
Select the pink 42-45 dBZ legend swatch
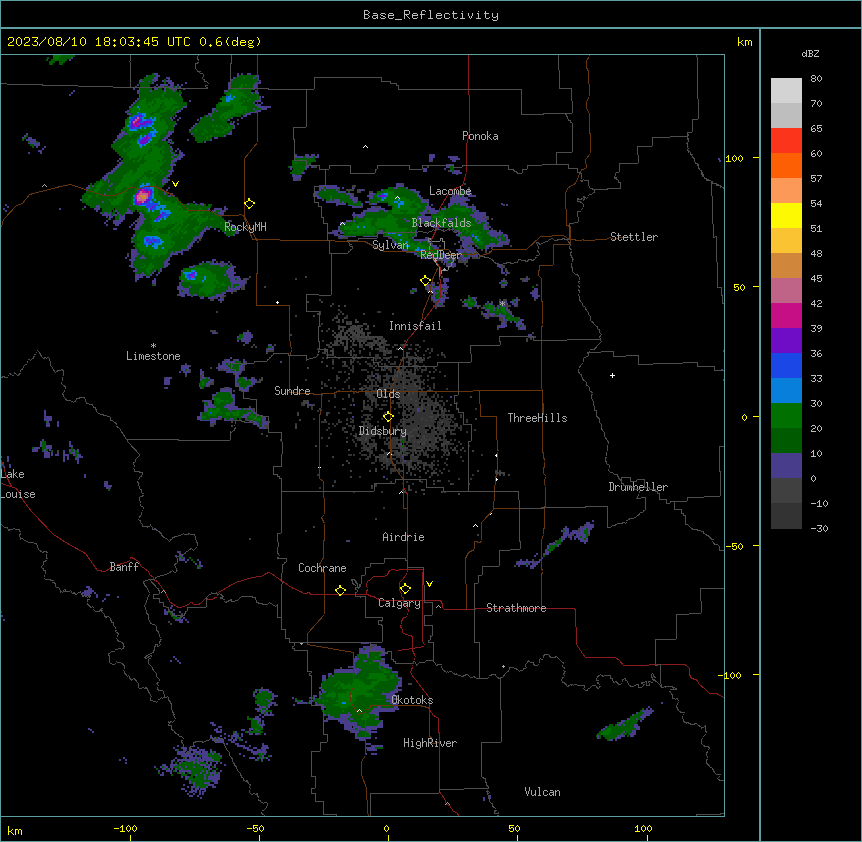click(x=786, y=290)
